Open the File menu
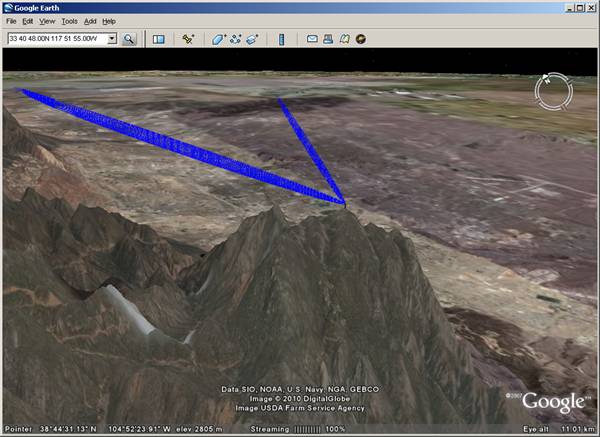The width and height of the screenshot is (600, 437). (x=11, y=21)
